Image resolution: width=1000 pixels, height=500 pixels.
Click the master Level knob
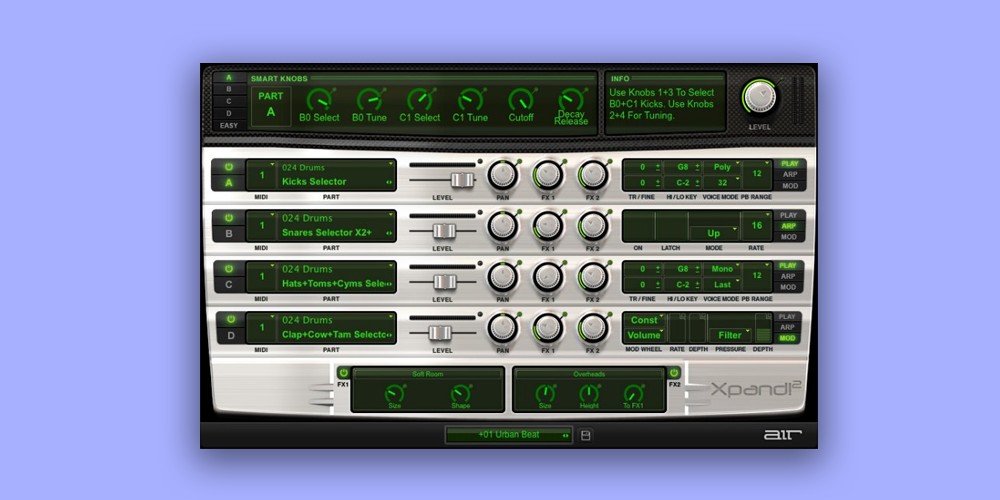759,97
